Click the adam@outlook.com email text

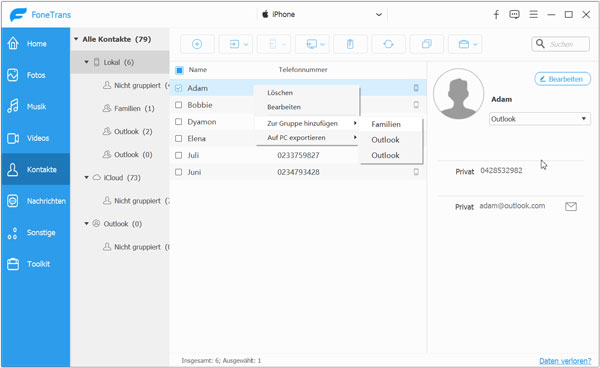(512, 206)
